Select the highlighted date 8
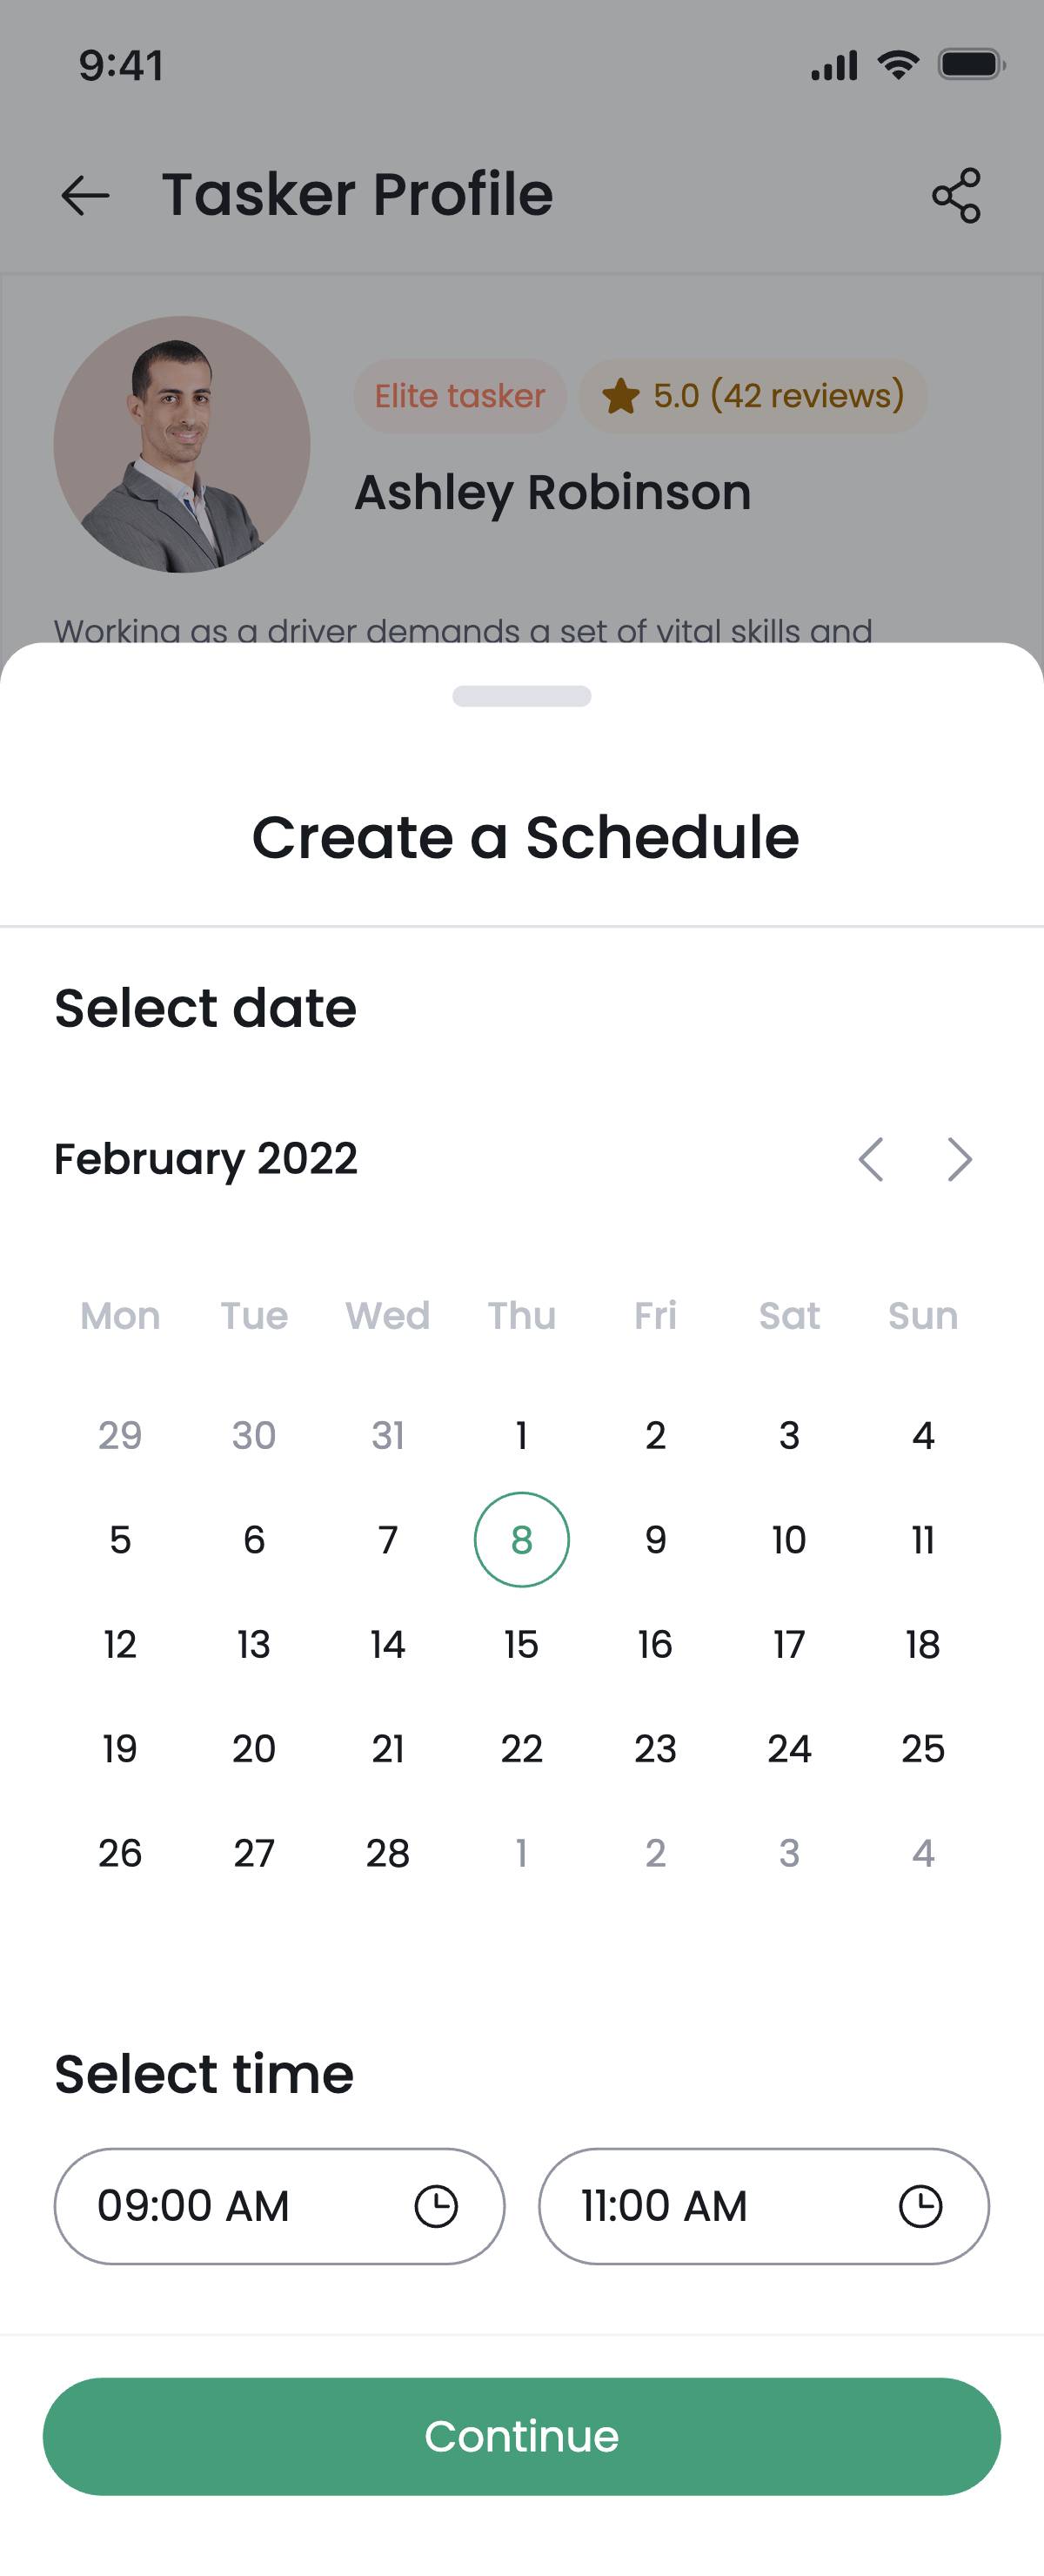 tap(521, 1540)
